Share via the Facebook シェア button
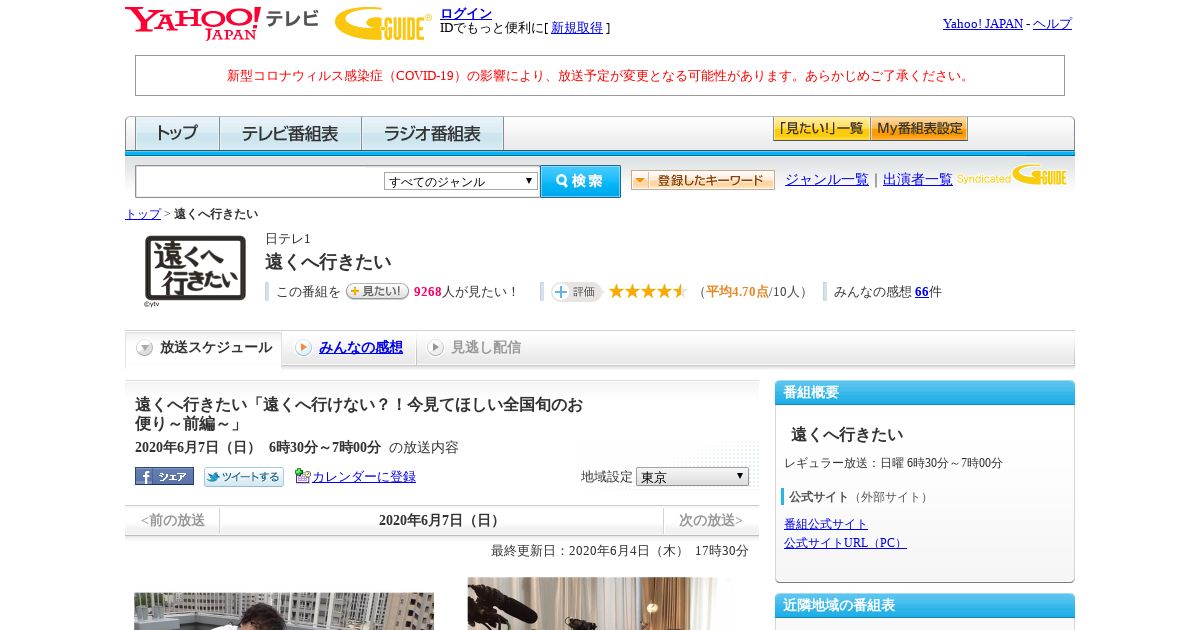This screenshot has width=1200, height=630. tap(164, 476)
